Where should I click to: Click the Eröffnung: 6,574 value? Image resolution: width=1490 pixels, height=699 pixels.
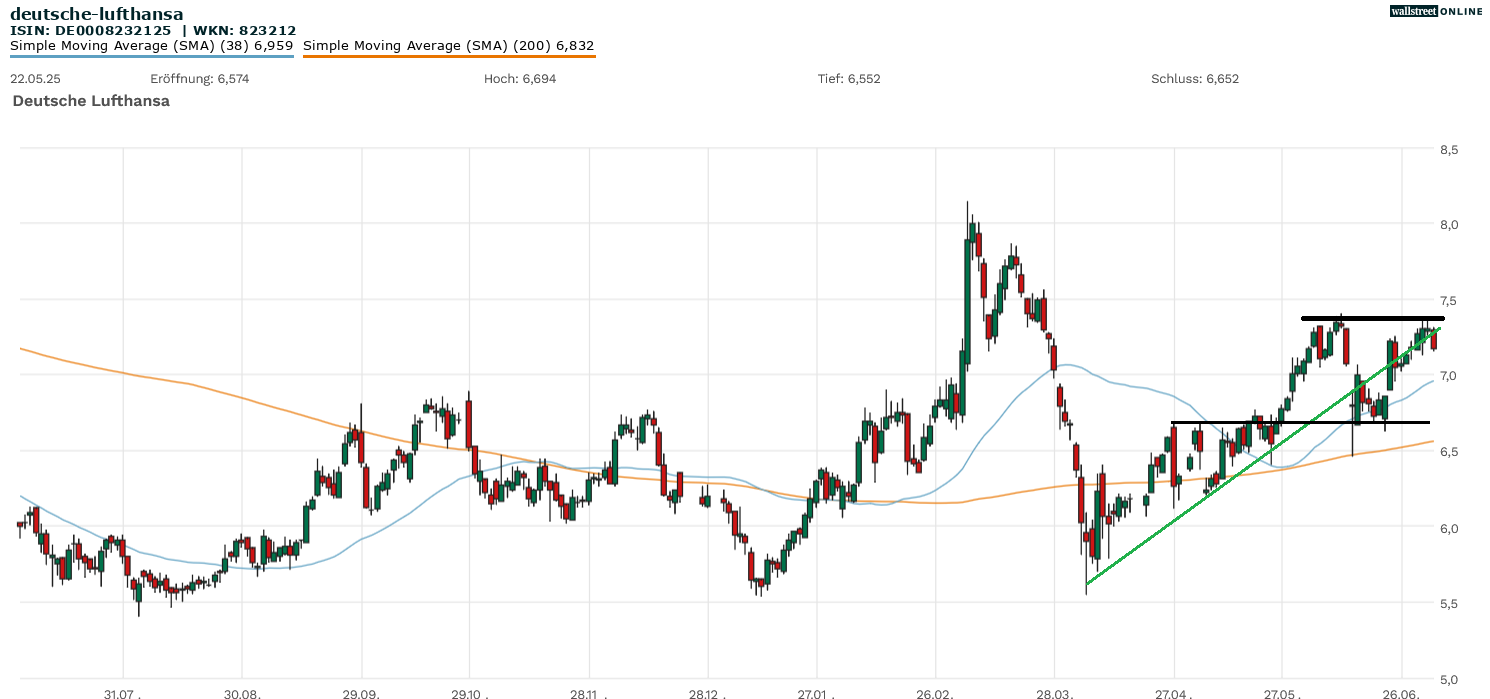tap(199, 79)
